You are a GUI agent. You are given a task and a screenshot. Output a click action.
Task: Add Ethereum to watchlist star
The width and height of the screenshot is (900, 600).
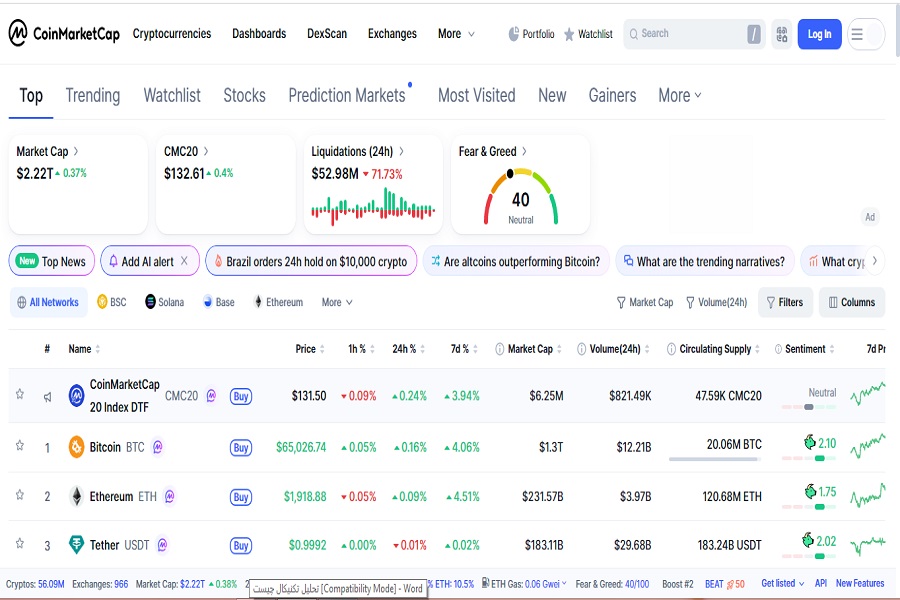tap(20, 494)
